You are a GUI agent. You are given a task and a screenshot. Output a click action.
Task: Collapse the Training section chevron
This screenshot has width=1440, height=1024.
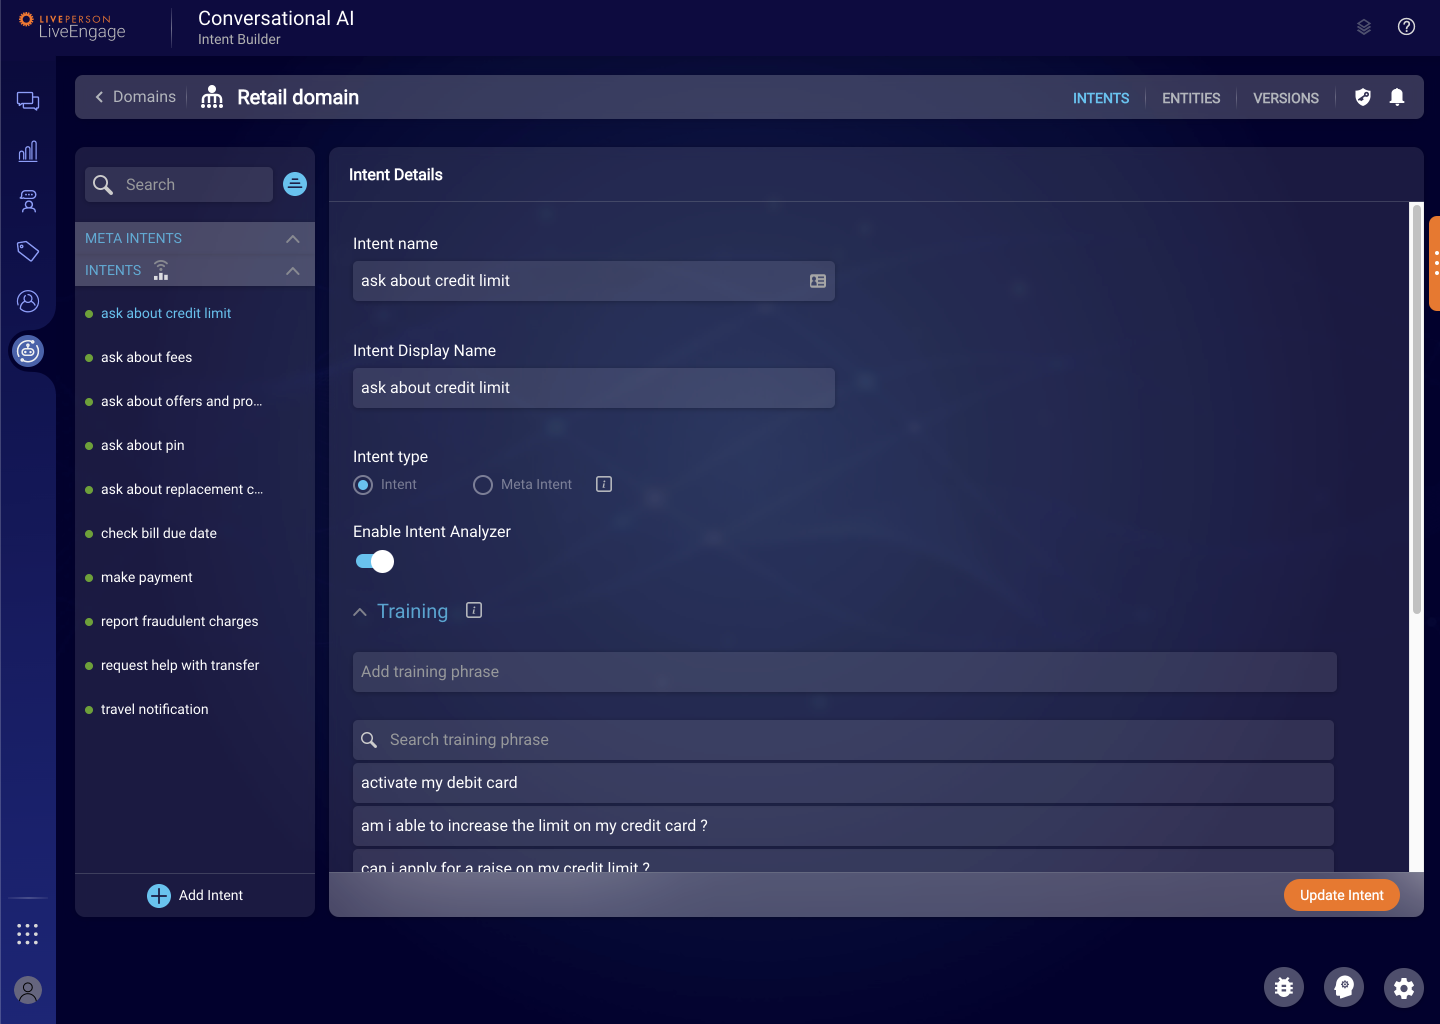(360, 612)
